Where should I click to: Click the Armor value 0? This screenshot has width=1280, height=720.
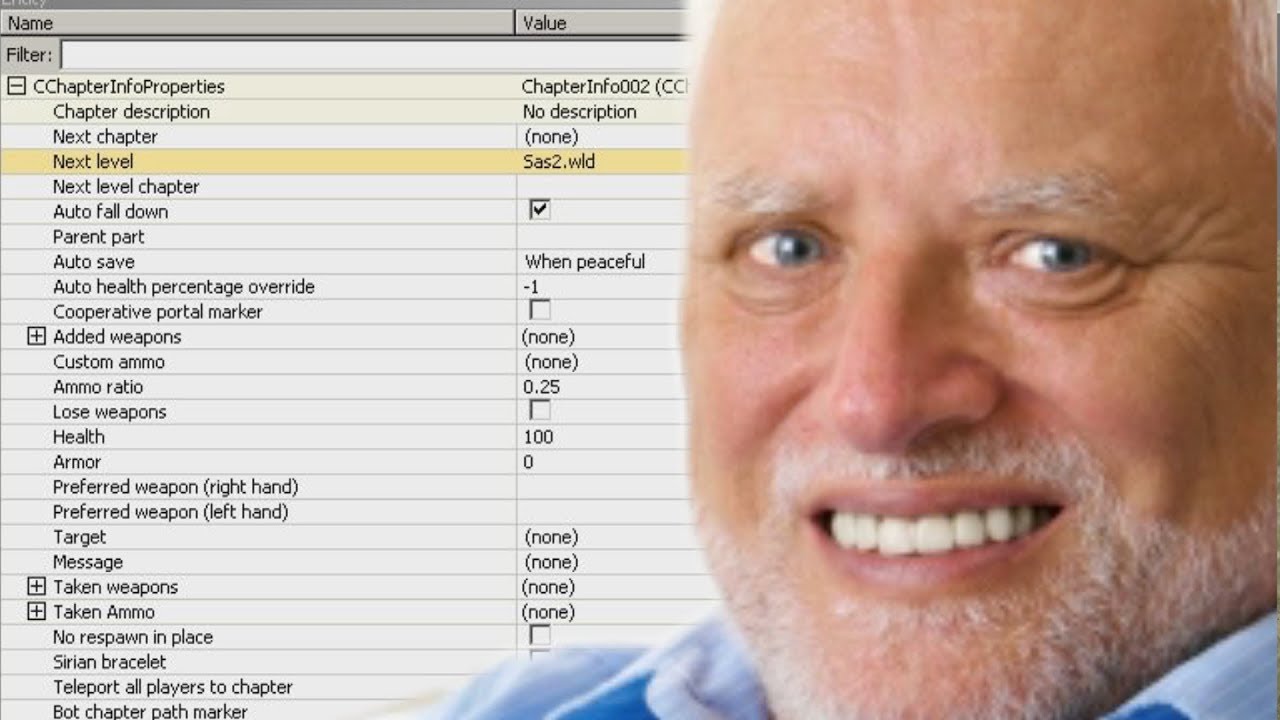click(x=528, y=462)
